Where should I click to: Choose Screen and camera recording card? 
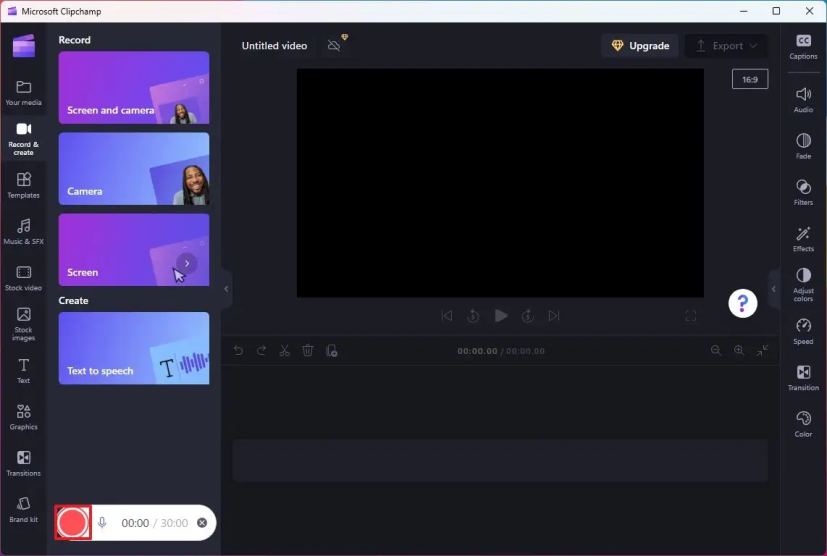(x=133, y=88)
